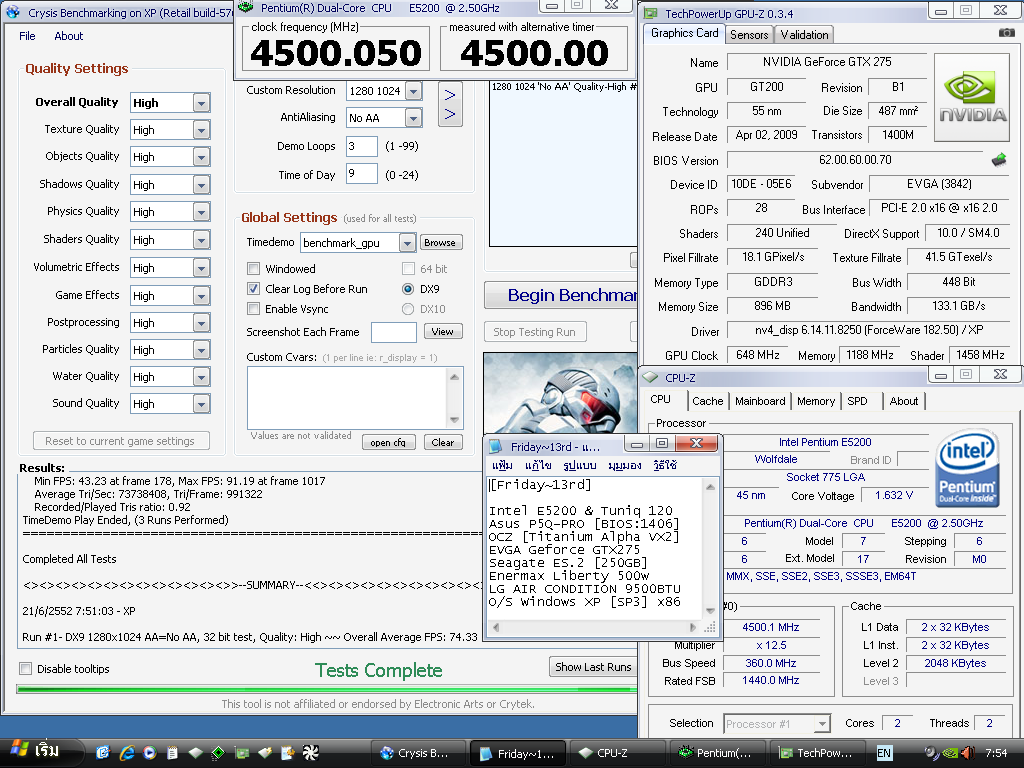
Task: Click the notepad quick launch icon
Action: point(172,753)
